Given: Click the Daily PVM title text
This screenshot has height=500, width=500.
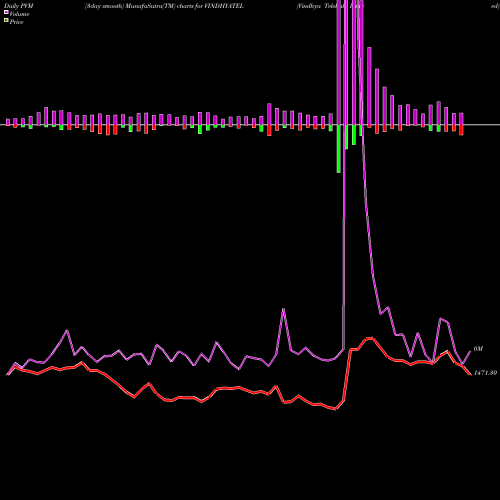Looking at the screenshot, I should click(x=18, y=6).
